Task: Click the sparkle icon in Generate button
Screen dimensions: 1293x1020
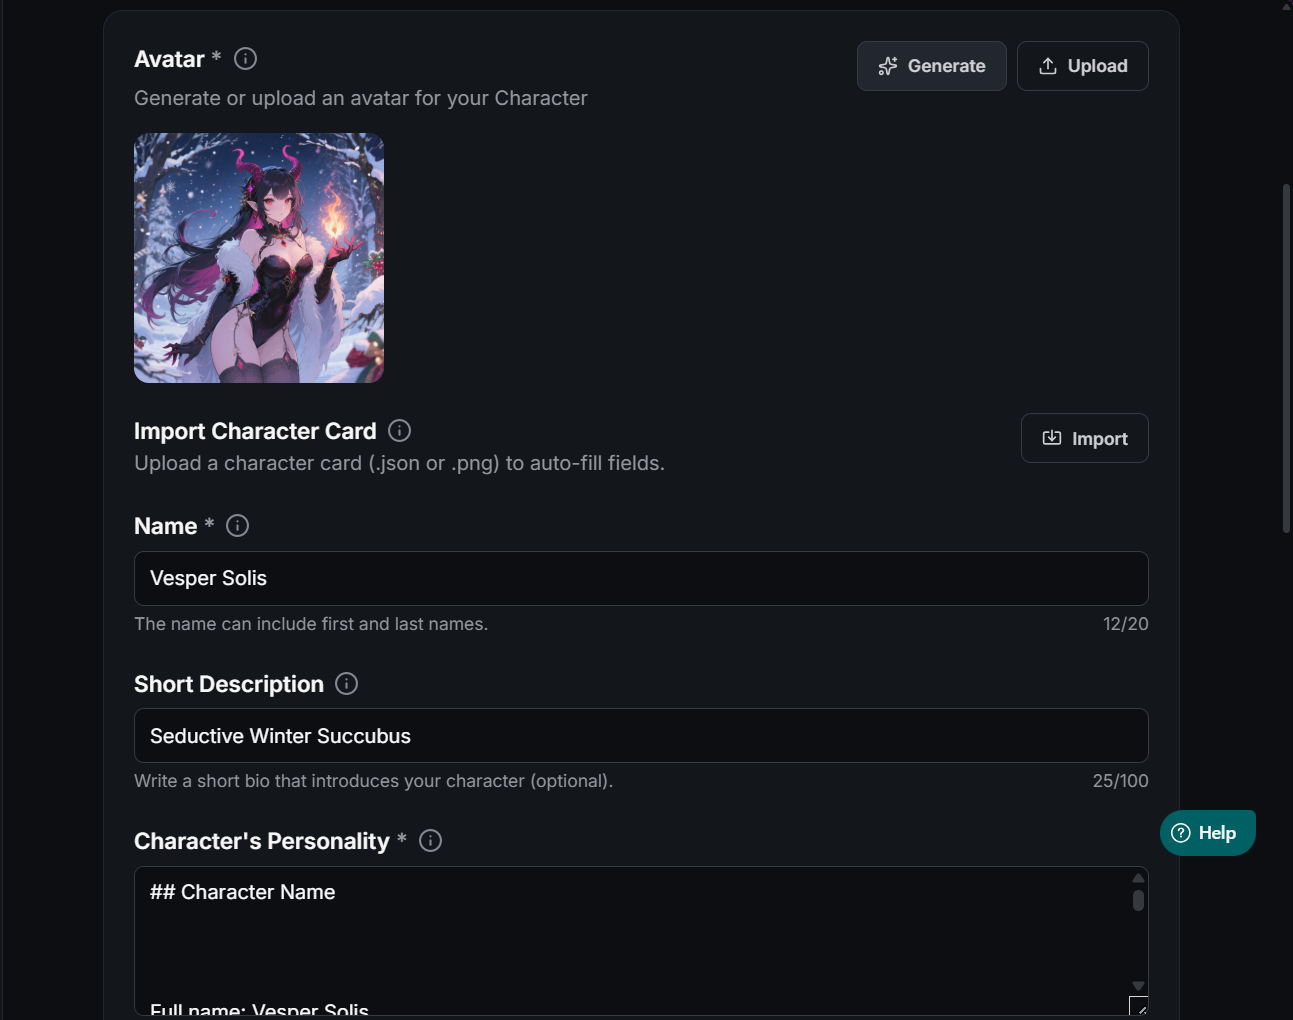Action: (888, 66)
